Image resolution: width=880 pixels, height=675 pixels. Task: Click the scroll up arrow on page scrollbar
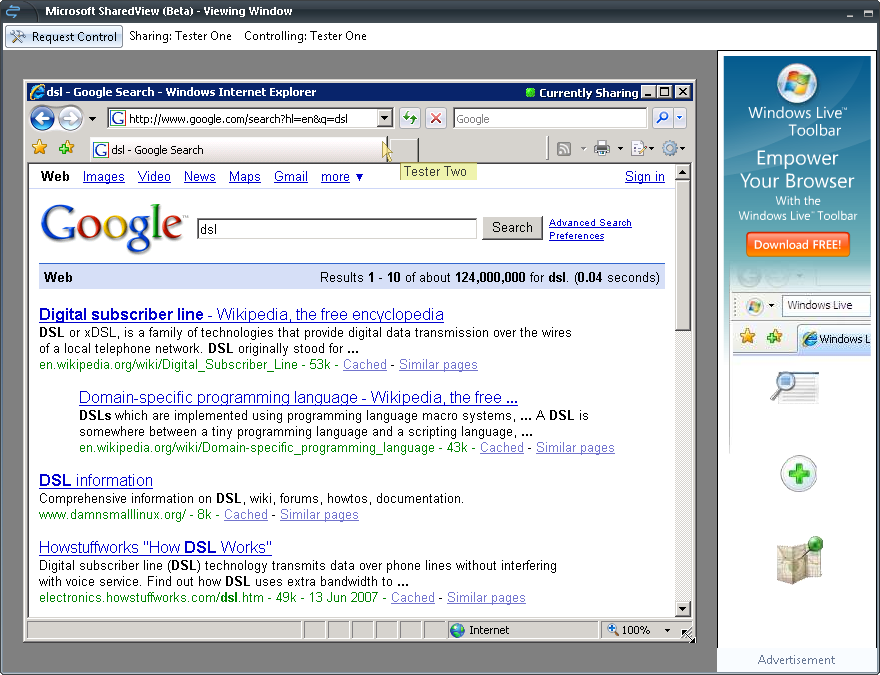(682, 172)
